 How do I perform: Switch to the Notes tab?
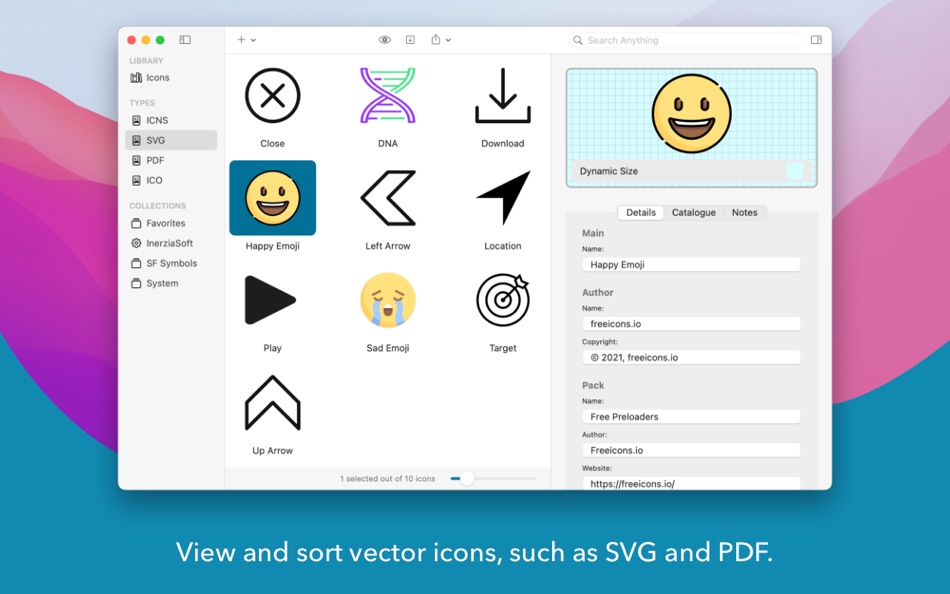745,213
